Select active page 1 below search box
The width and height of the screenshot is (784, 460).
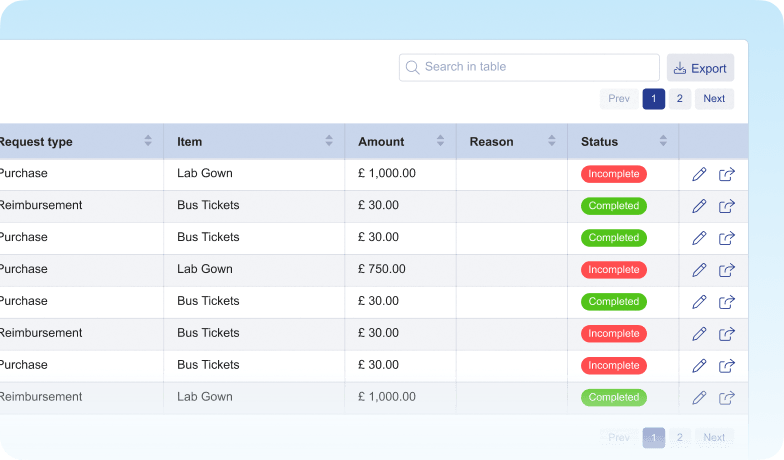click(x=654, y=99)
